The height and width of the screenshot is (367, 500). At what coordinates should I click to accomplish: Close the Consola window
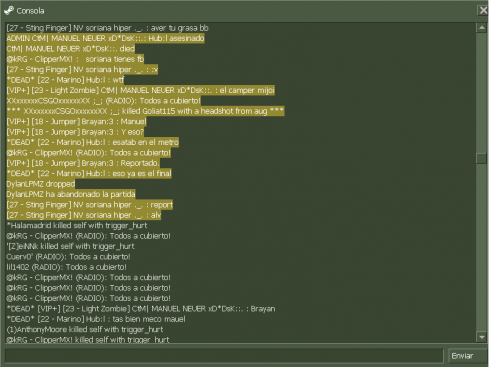coord(483,11)
